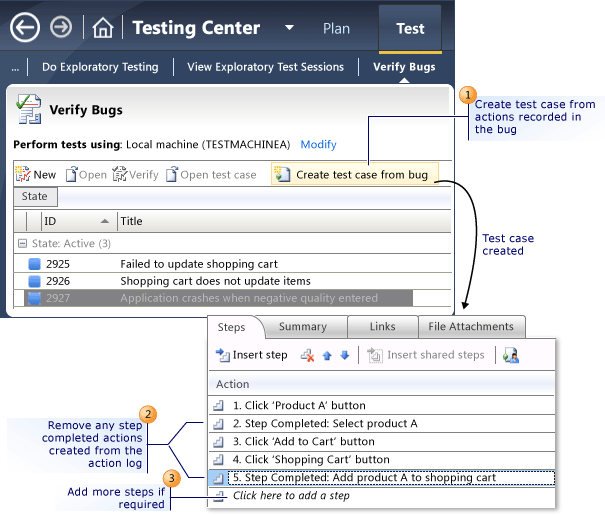This screenshot has width=605, height=516.
Task: Click the Insert step button
Action: tap(252, 355)
